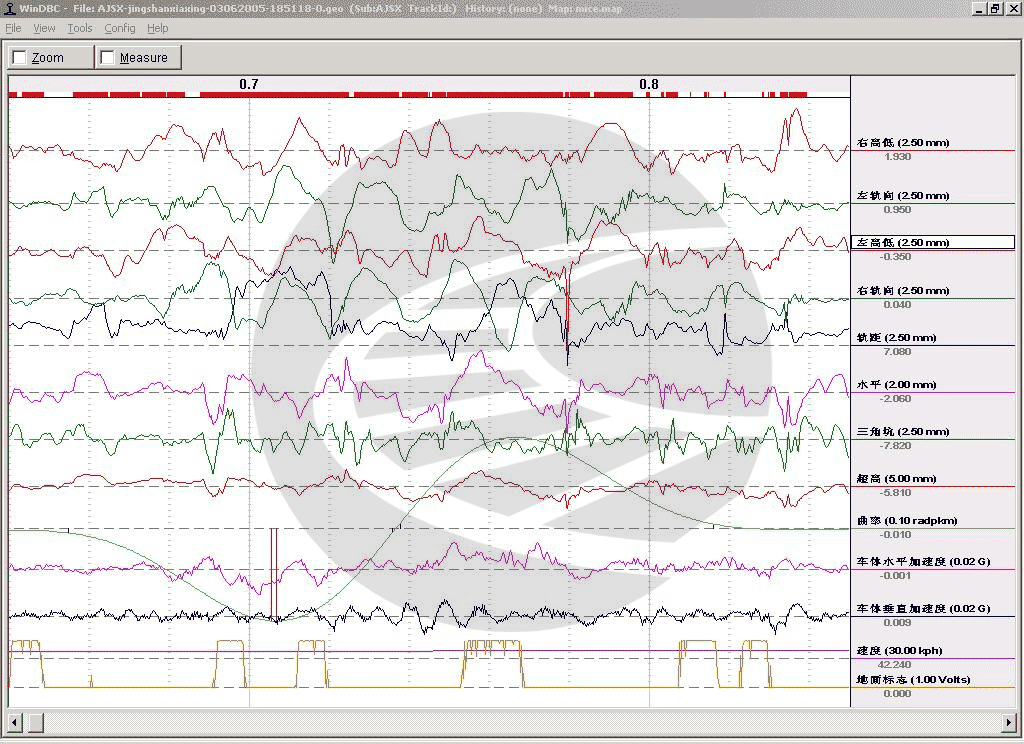Click the scroll left arrow button
Screen dimensions: 1024x744
pyautogui.click(x=14, y=722)
